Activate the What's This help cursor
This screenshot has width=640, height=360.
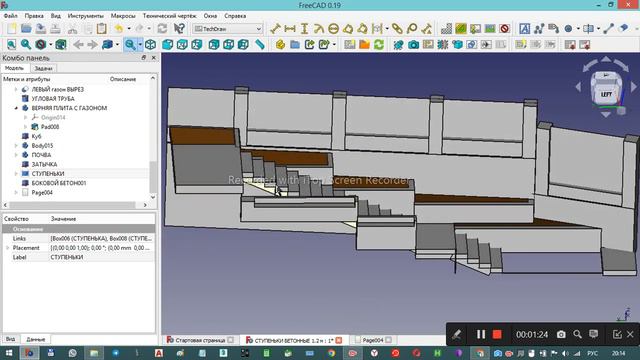[x=179, y=29]
